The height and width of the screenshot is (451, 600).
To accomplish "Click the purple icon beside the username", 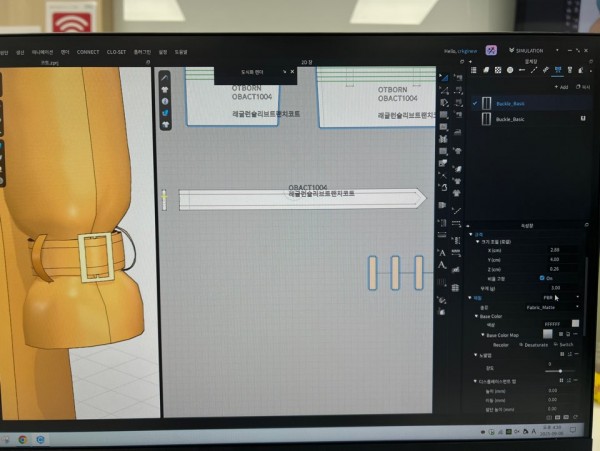I will [491, 49].
